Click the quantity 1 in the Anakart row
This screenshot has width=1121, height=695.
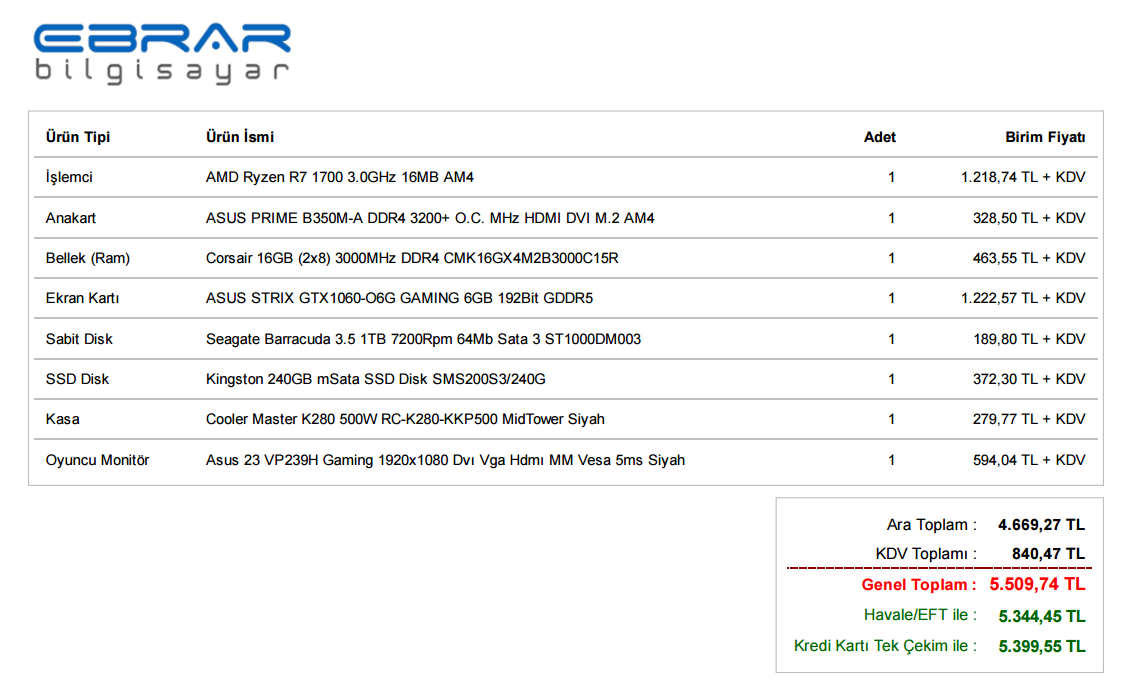892,218
